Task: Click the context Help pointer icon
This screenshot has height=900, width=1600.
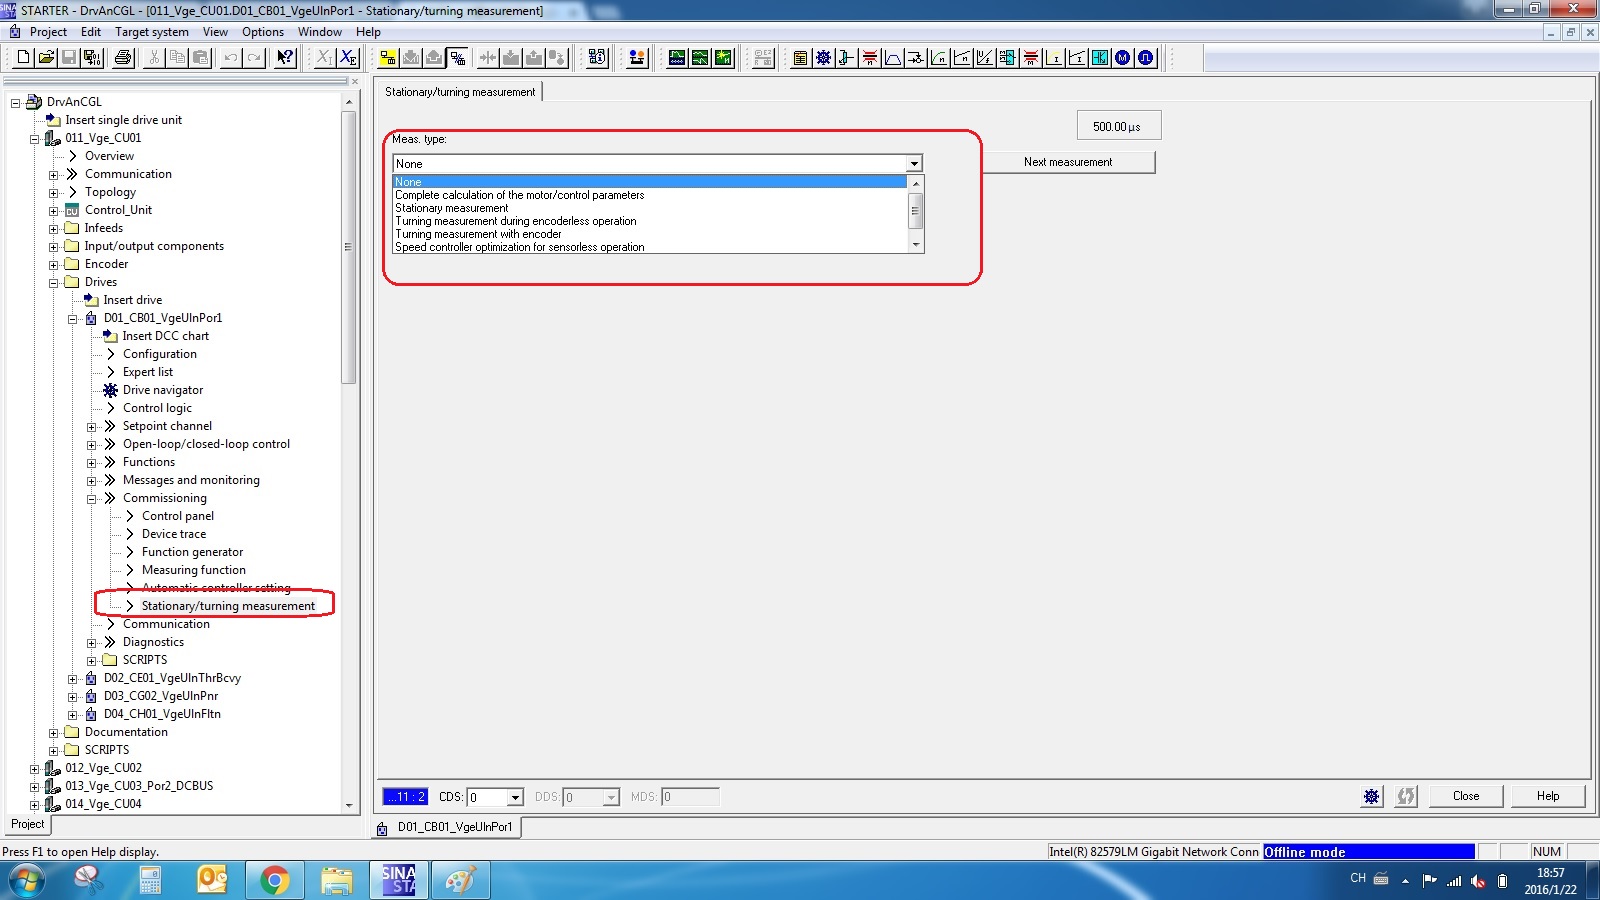Action: click(x=285, y=58)
